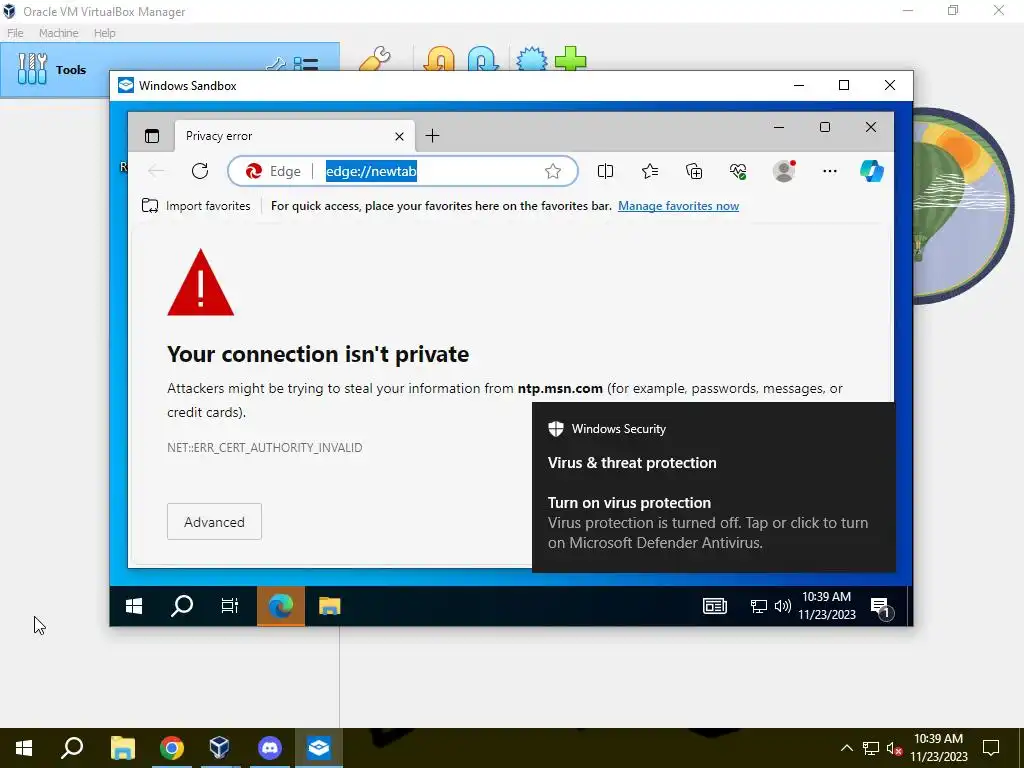Viewport: 1024px width, 768px height.
Task: Click host clock showing 11/23/2023
Action: tap(939, 748)
